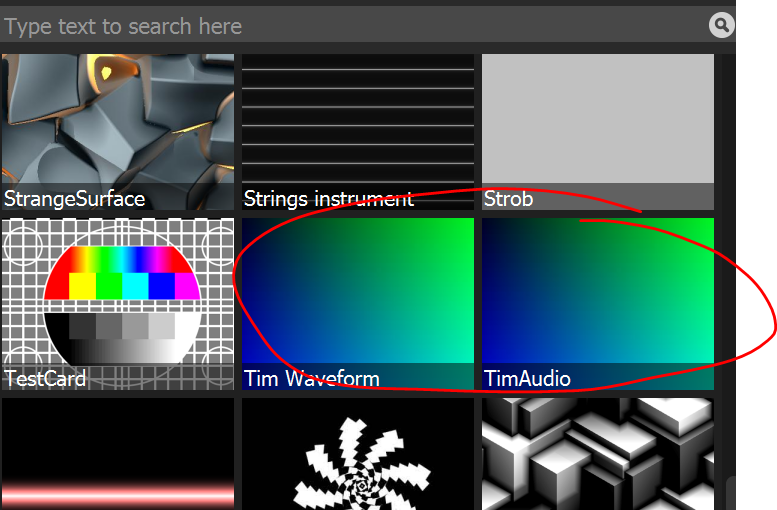
Task: Select the gray Strob effect thumbnail
Action: pyautogui.click(x=598, y=118)
